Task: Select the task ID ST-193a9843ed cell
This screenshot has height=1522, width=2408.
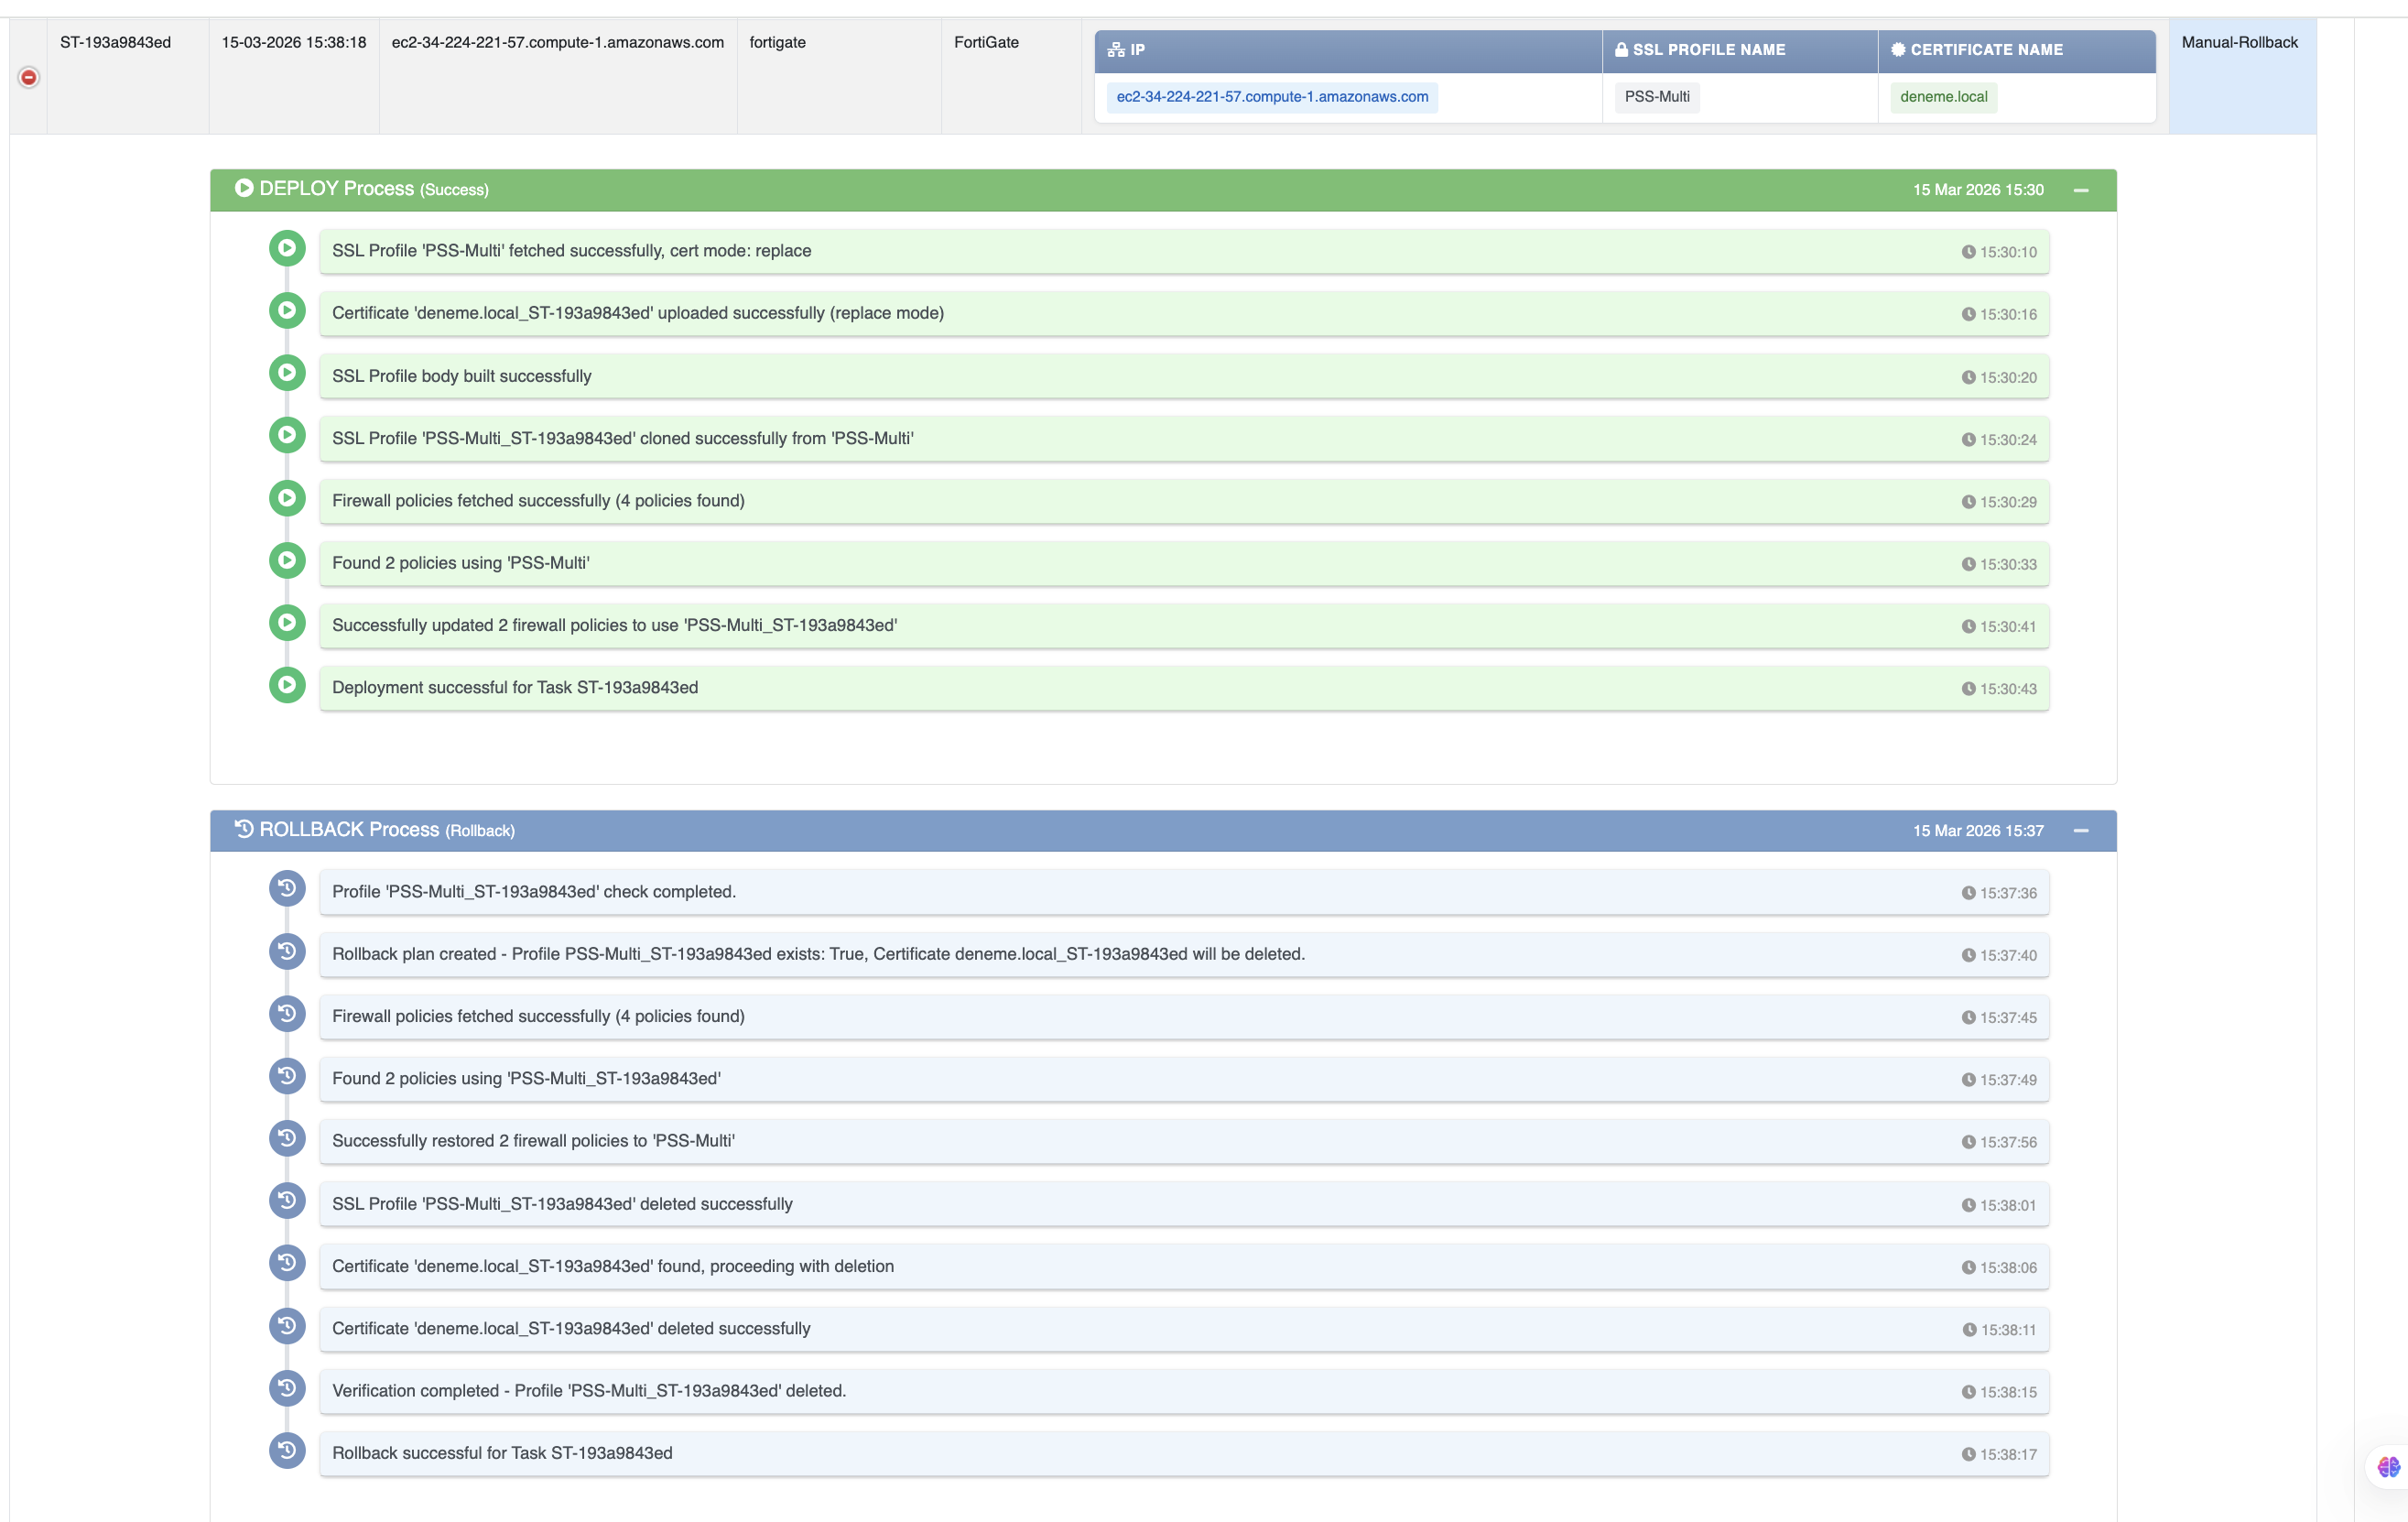Action: pos(128,76)
